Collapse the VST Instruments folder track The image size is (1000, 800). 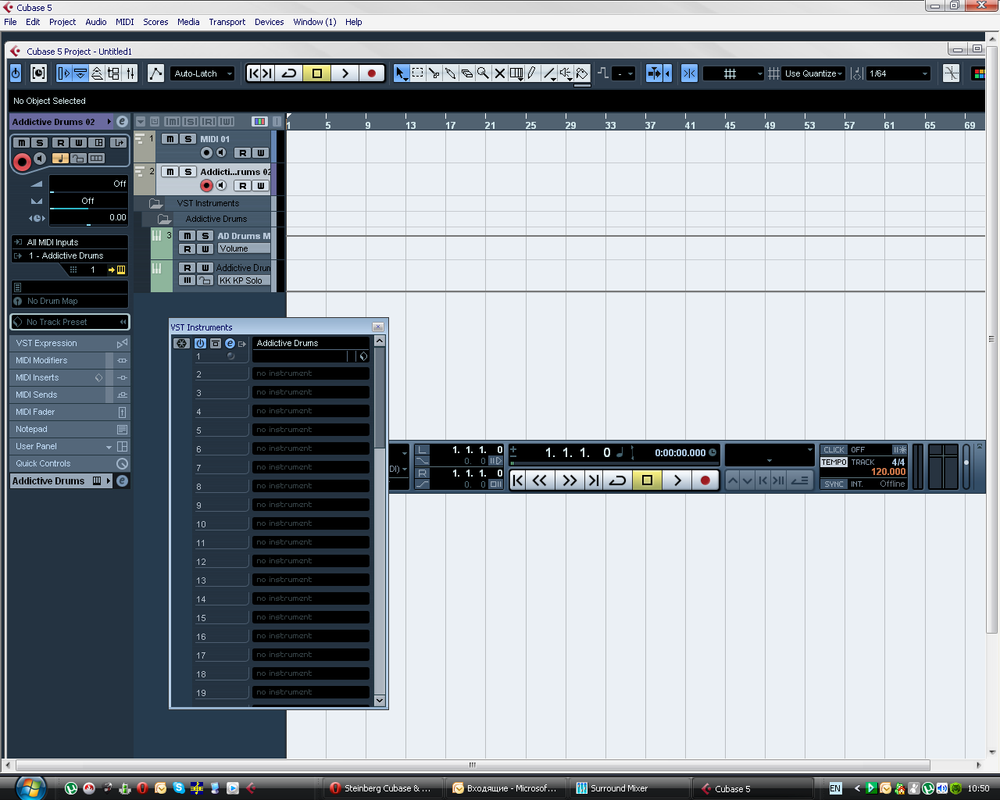[x=156, y=203]
